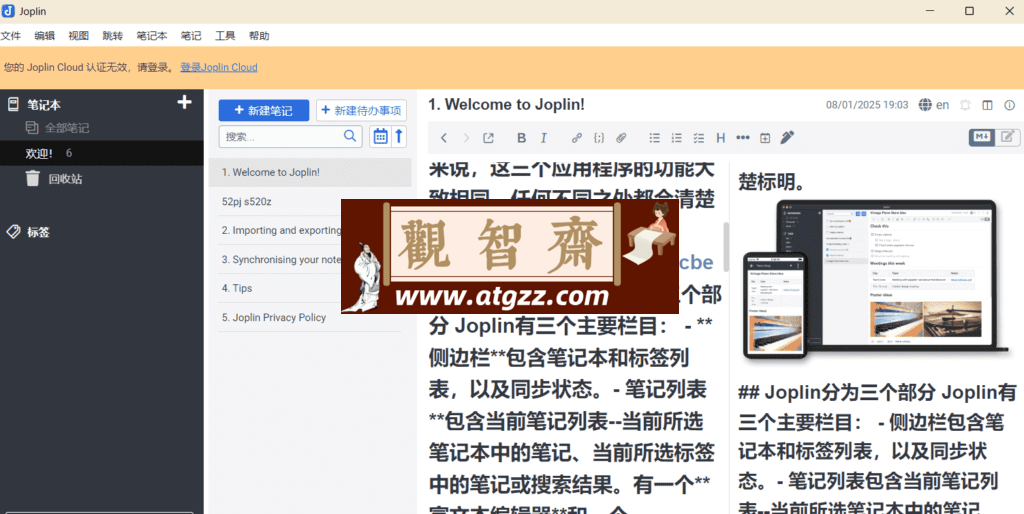Toggle the editor layout panes
Screen dimensions: 1024x514
click(987, 104)
